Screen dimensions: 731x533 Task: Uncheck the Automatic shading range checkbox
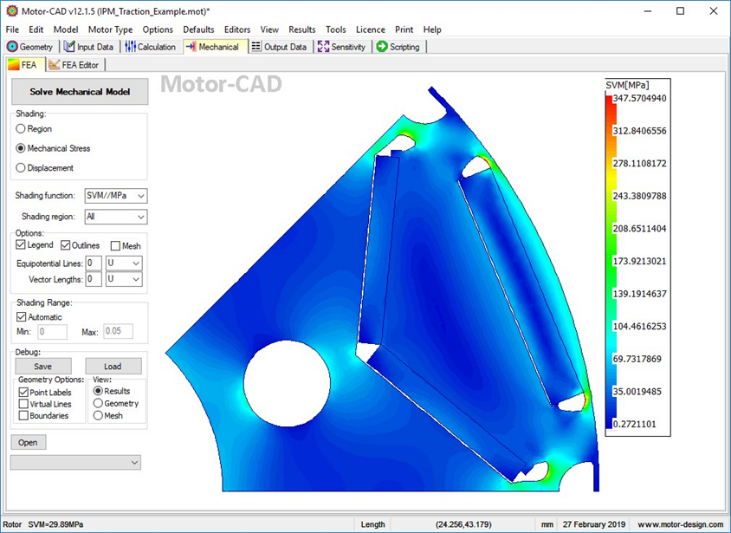tap(22, 317)
